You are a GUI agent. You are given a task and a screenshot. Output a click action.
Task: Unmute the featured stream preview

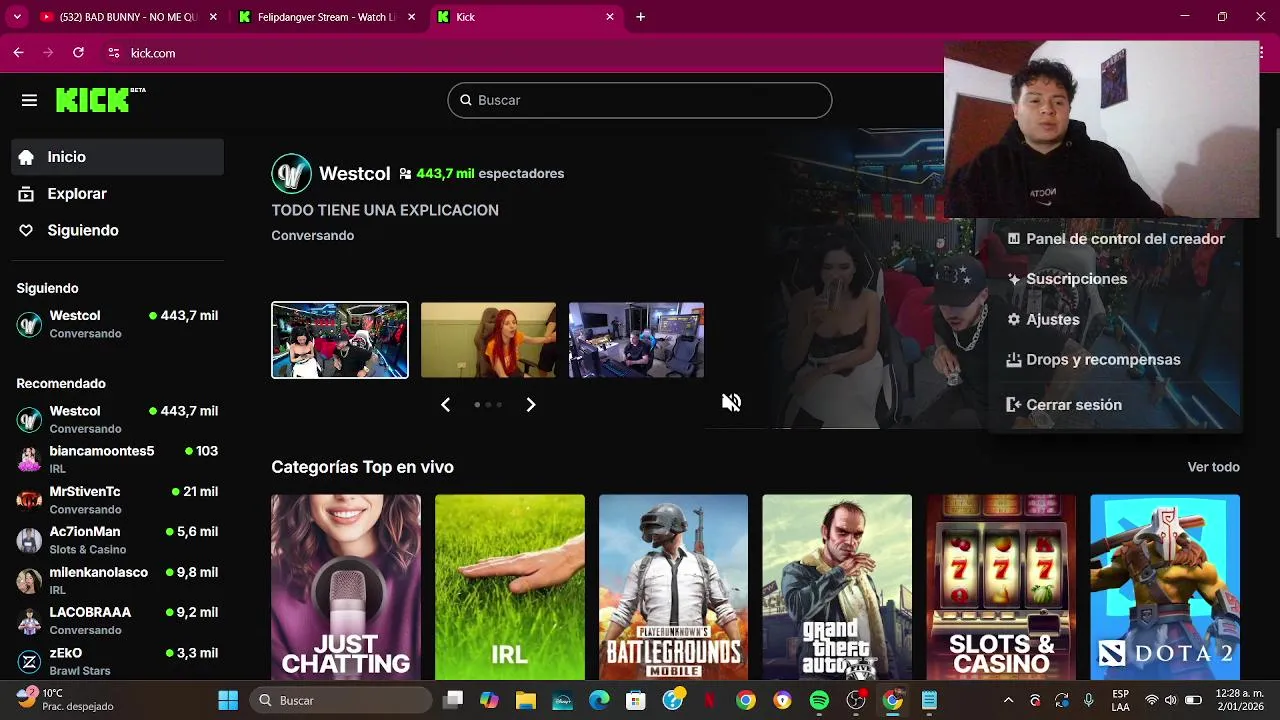732,402
